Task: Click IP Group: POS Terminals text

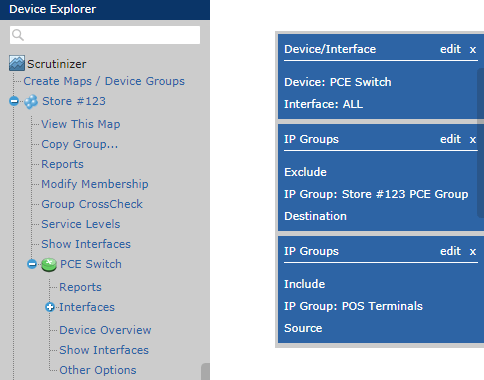Action: [353, 306]
